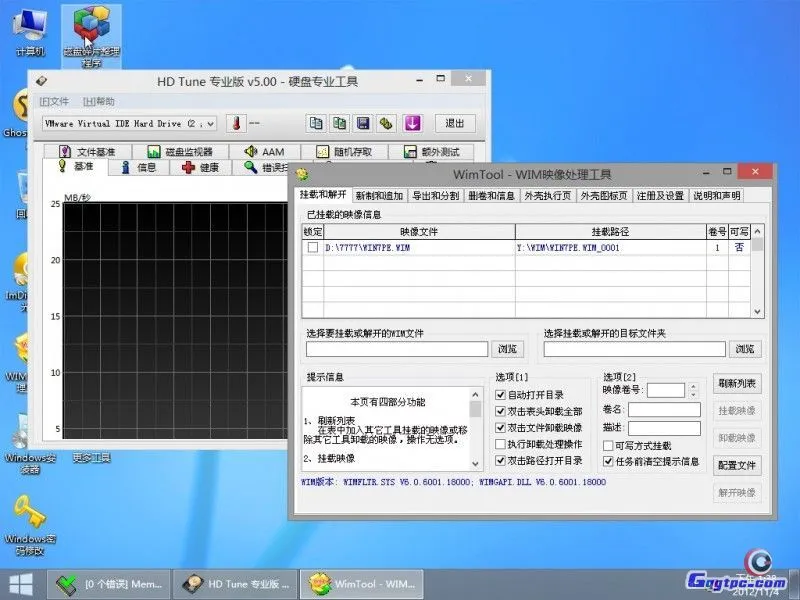Click the copy-to-clipboard icon in HD Tune toolbar

(x=316, y=122)
